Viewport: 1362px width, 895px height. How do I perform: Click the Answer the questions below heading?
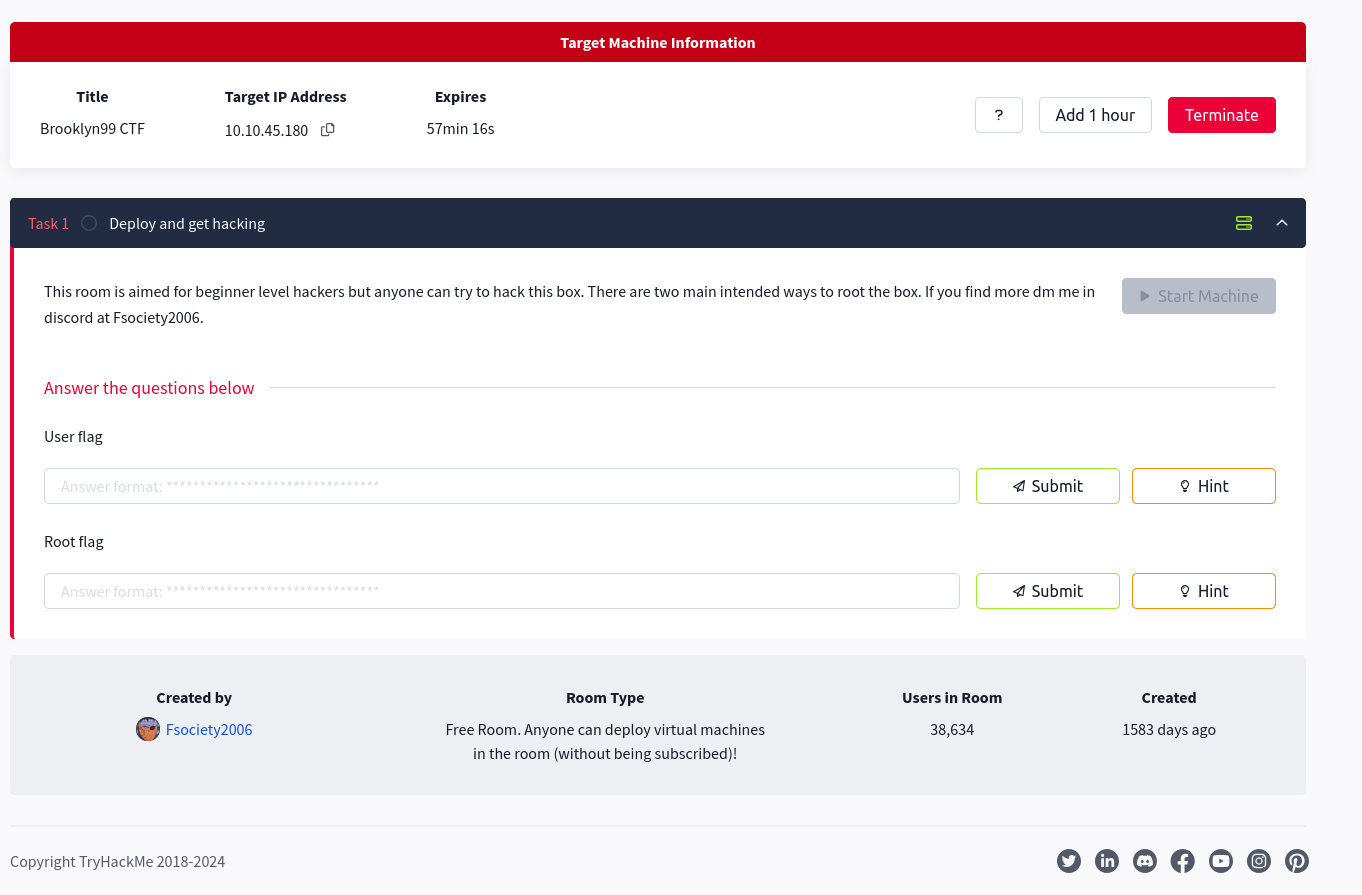pyautogui.click(x=149, y=387)
